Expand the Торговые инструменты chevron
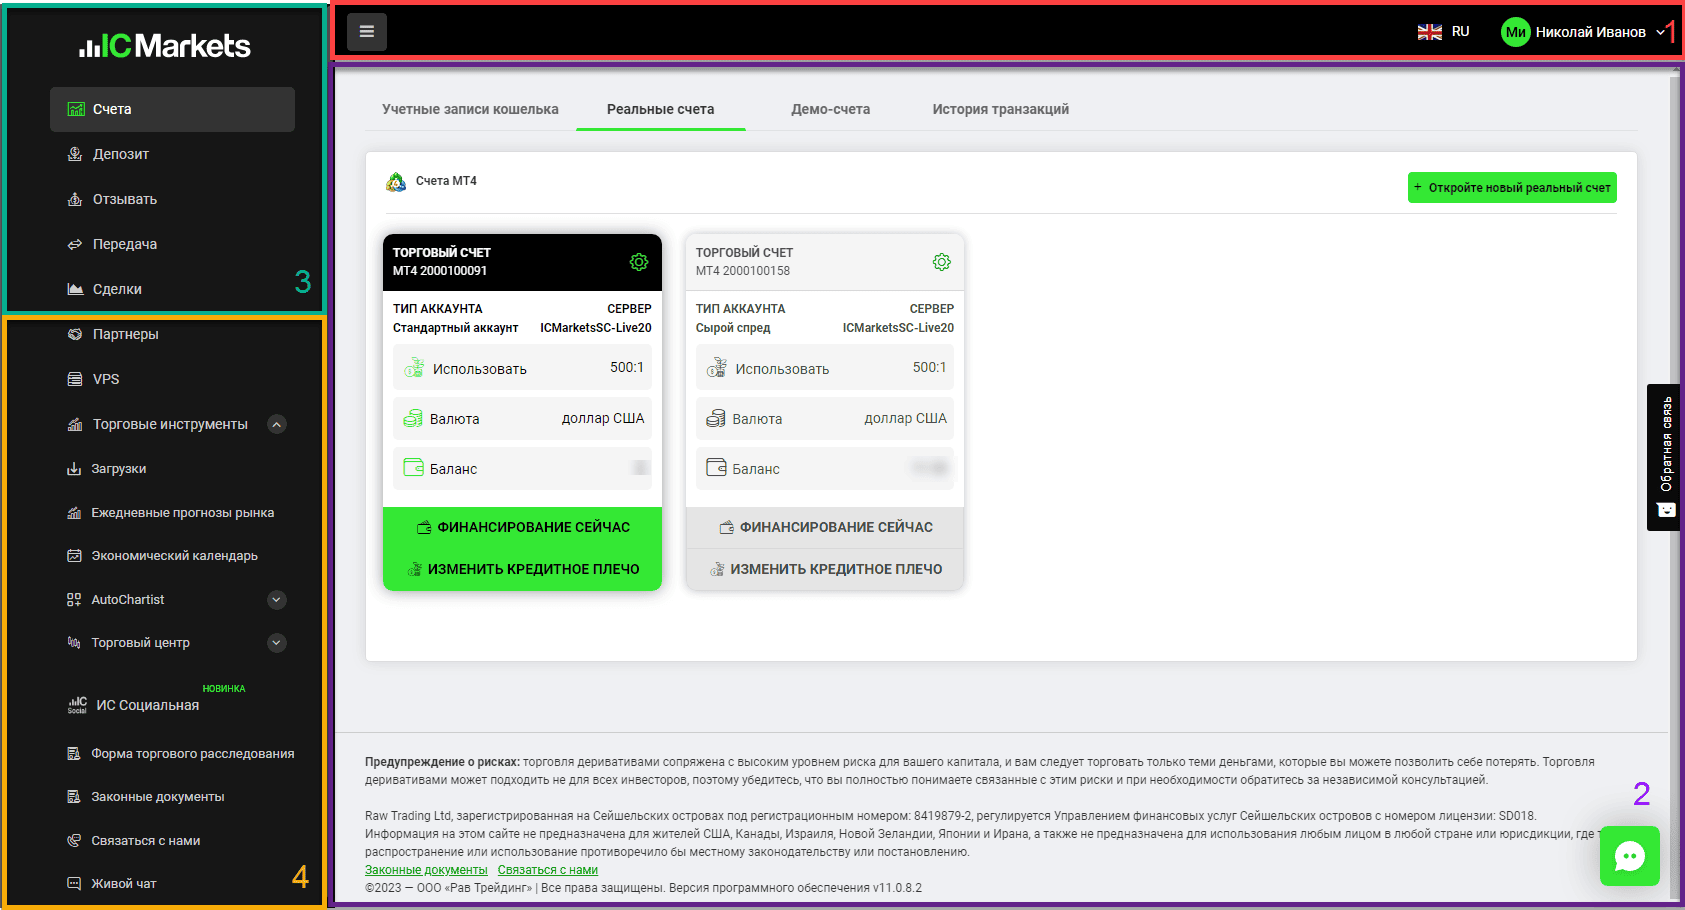Screen dimensions: 1685x910 pyautogui.click(x=277, y=424)
